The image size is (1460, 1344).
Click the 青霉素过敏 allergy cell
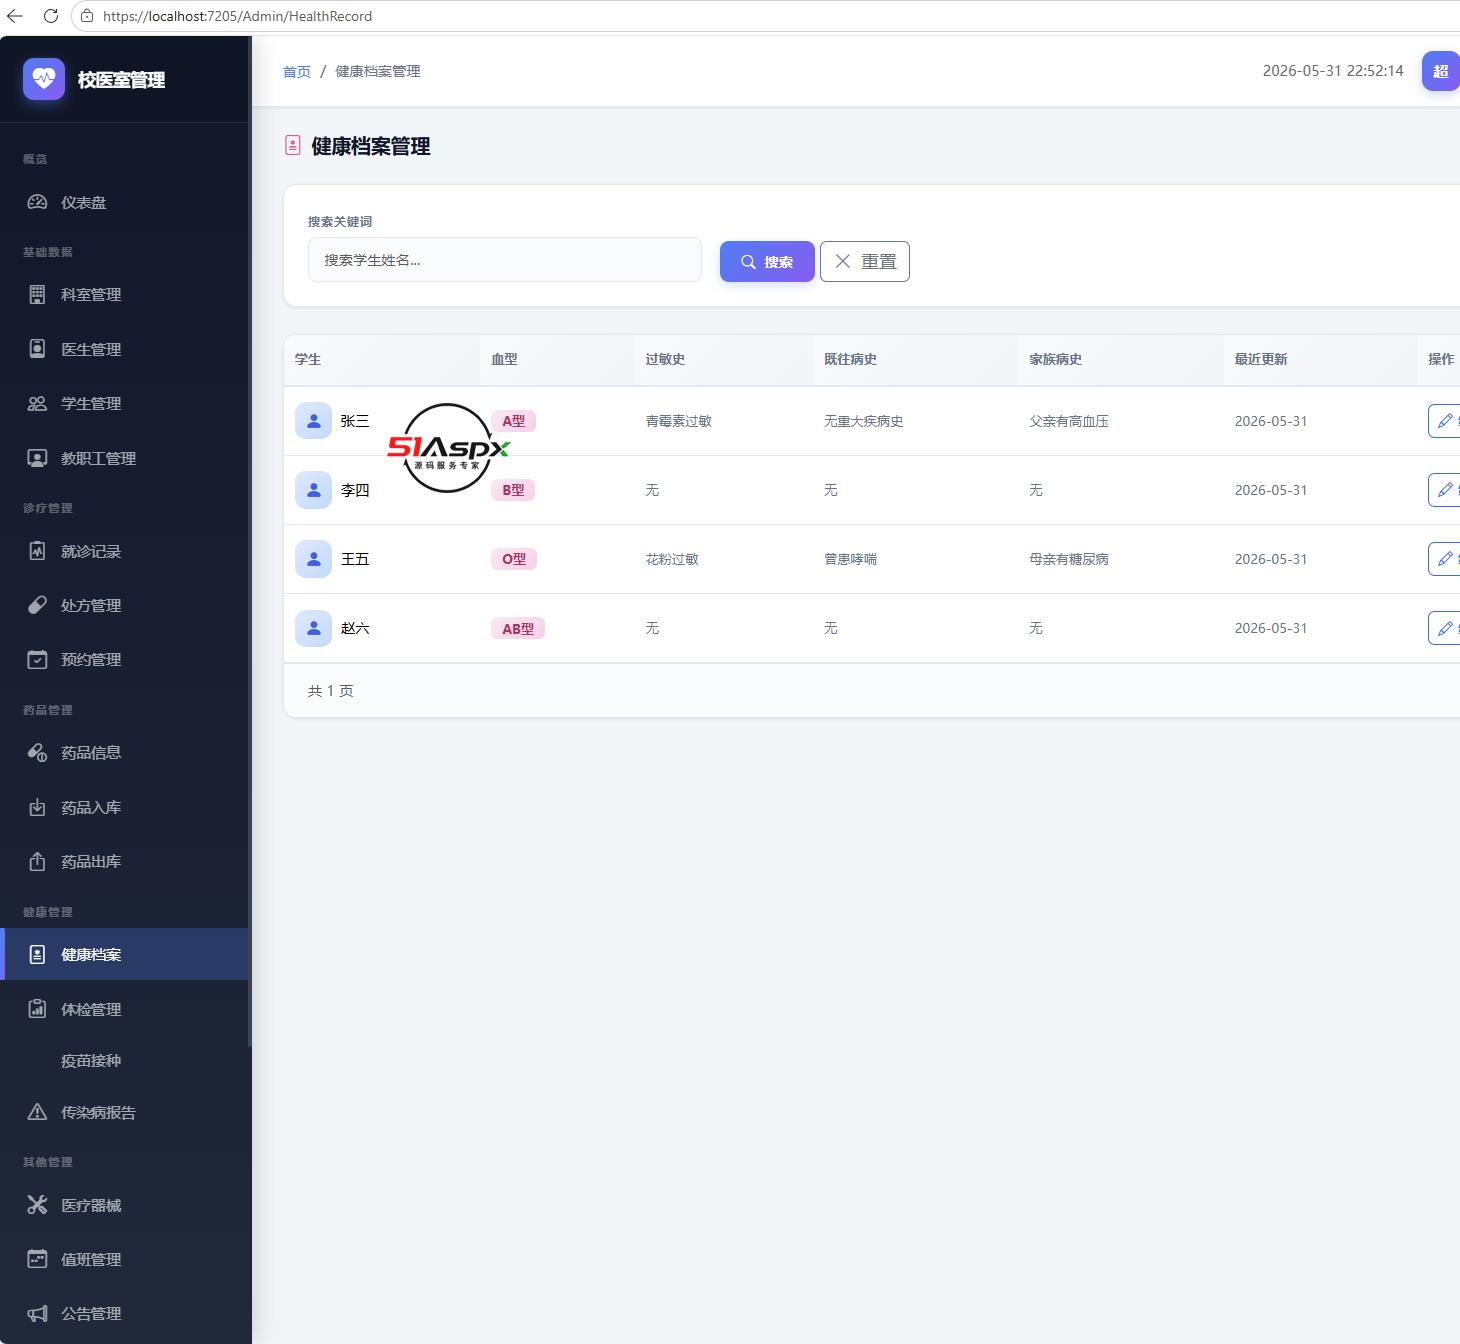coord(679,421)
